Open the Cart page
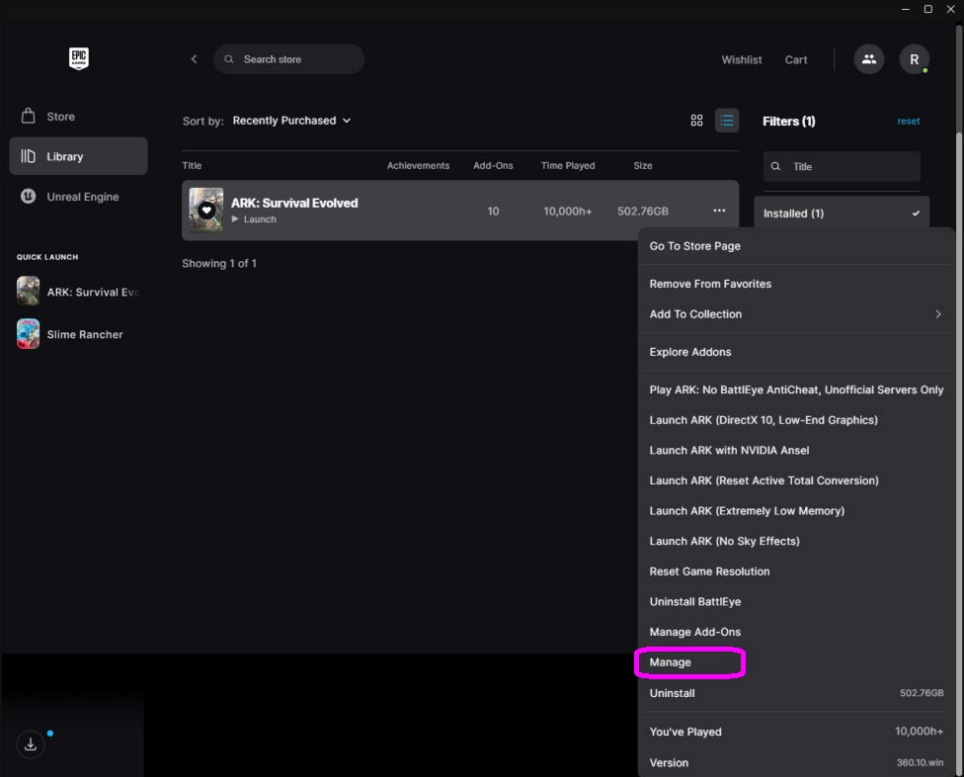Viewport: 964px width, 777px height. coord(796,60)
